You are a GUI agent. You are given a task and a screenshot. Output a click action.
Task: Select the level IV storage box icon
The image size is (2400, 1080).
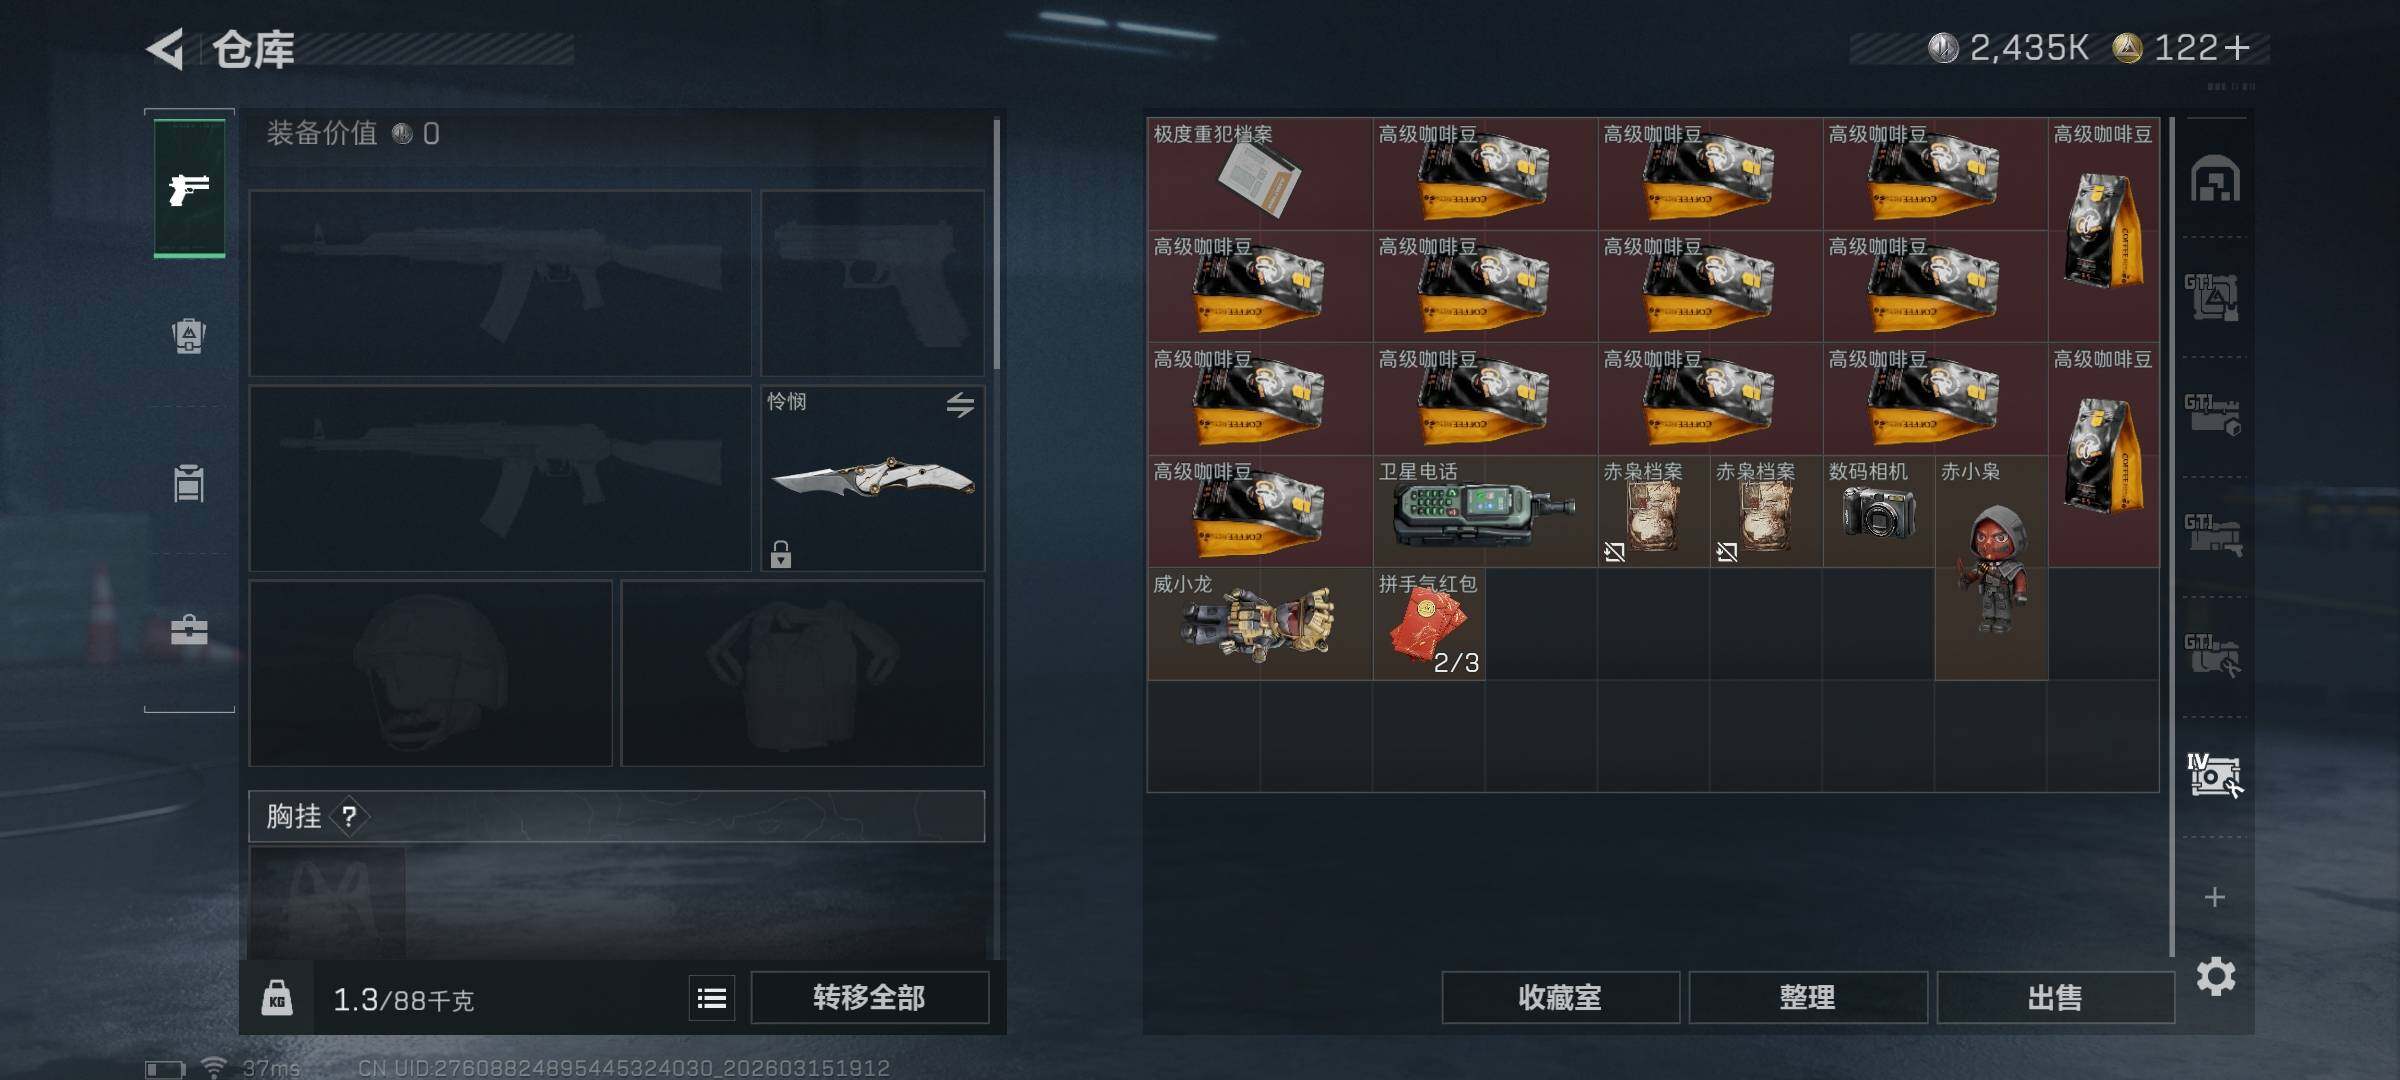2214,776
